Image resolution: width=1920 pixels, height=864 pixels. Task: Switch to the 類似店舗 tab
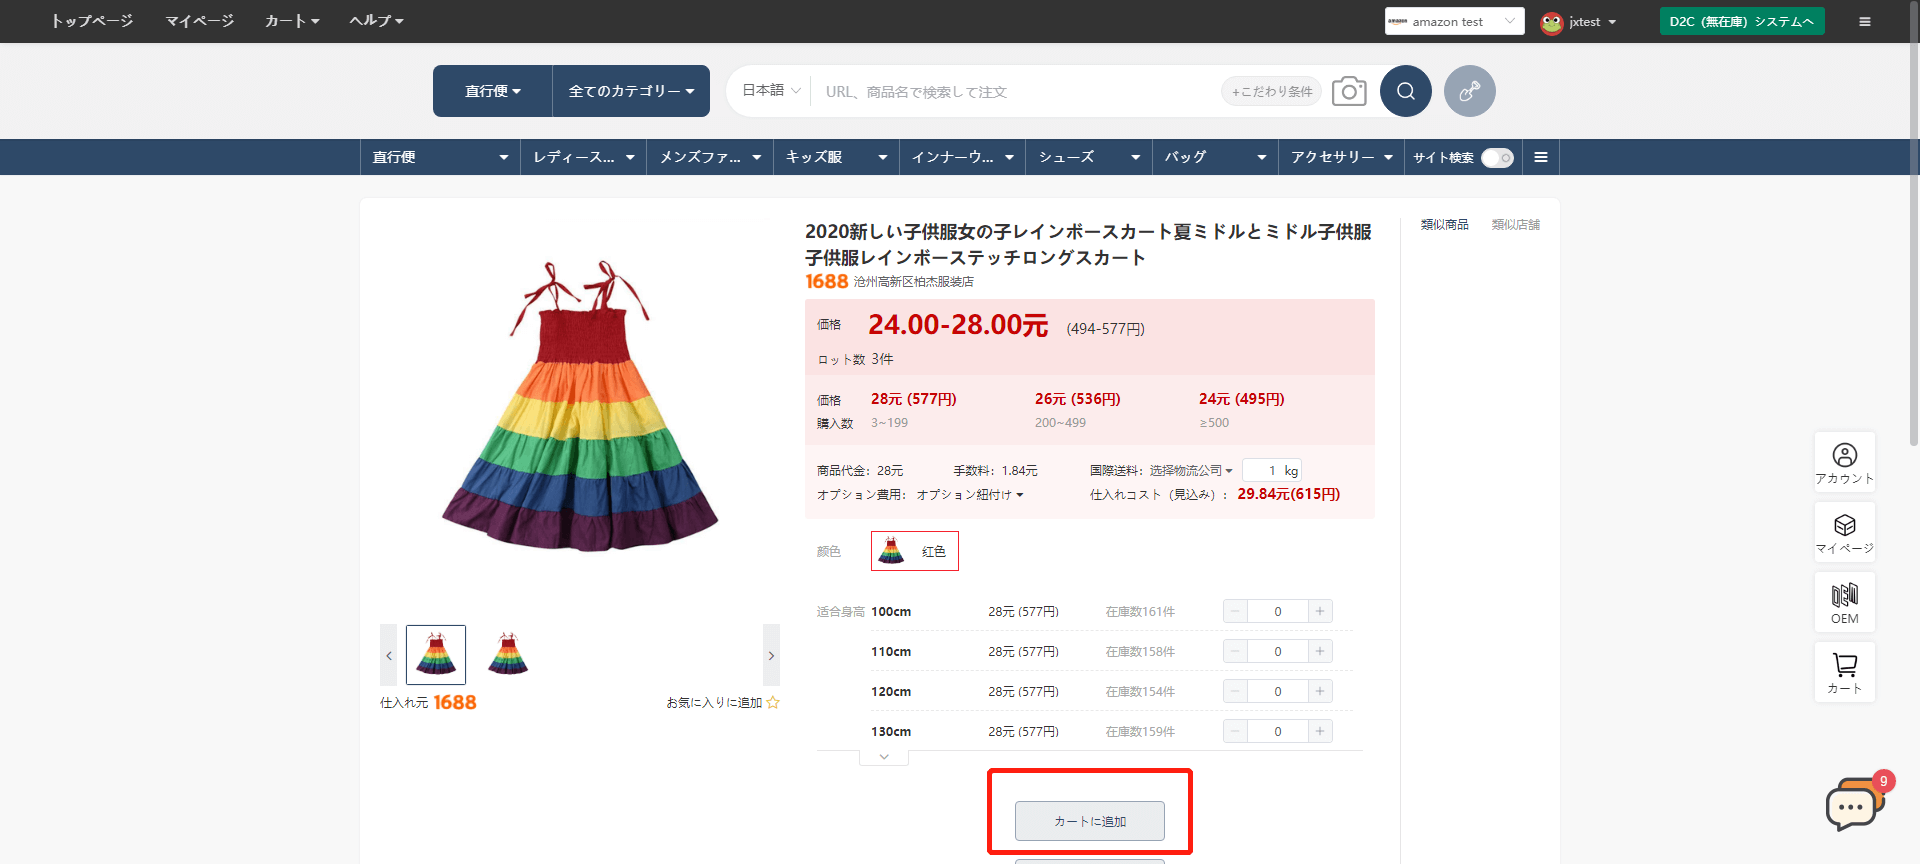pos(1515,225)
